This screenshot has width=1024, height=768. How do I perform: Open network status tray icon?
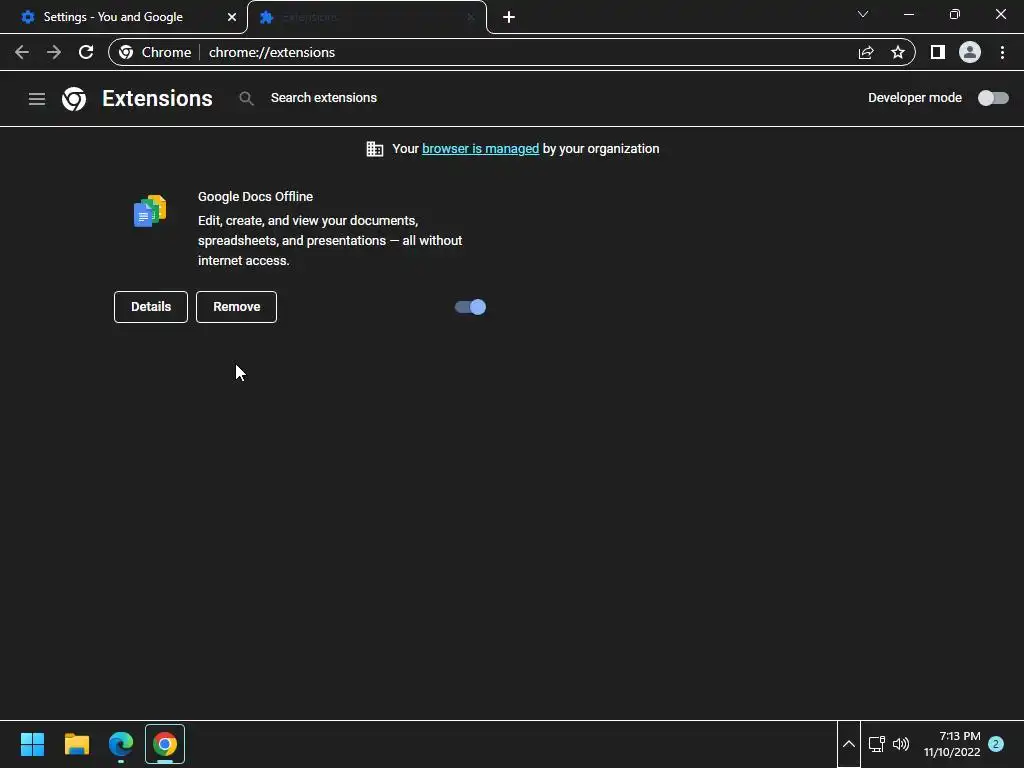point(876,744)
